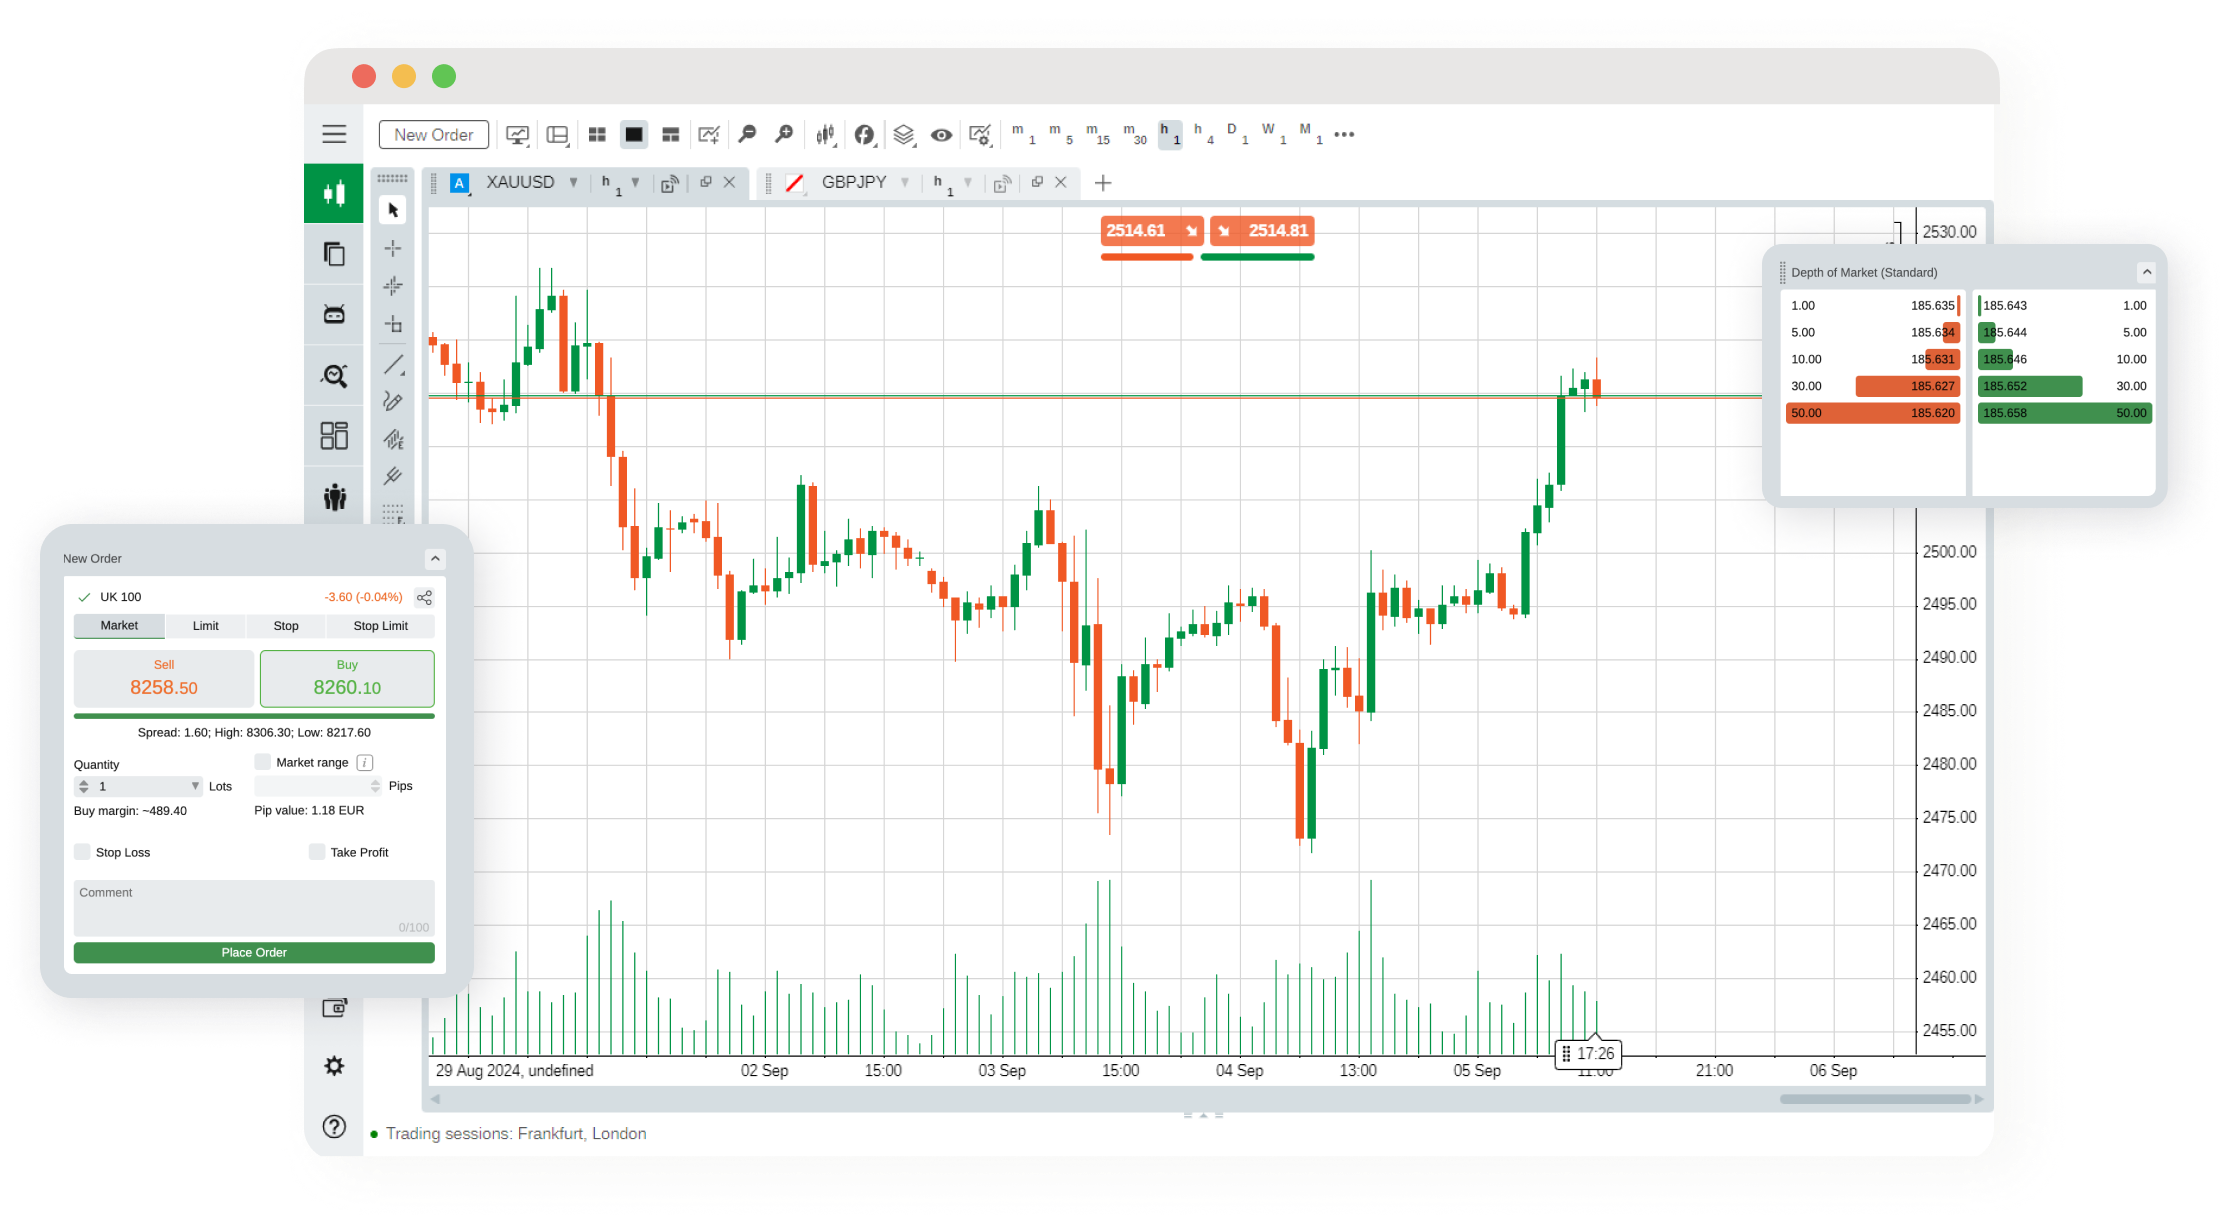Screen dimensions: 2224x1228
Task: Select the trendline drawing tool
Action: click(392, 363)
